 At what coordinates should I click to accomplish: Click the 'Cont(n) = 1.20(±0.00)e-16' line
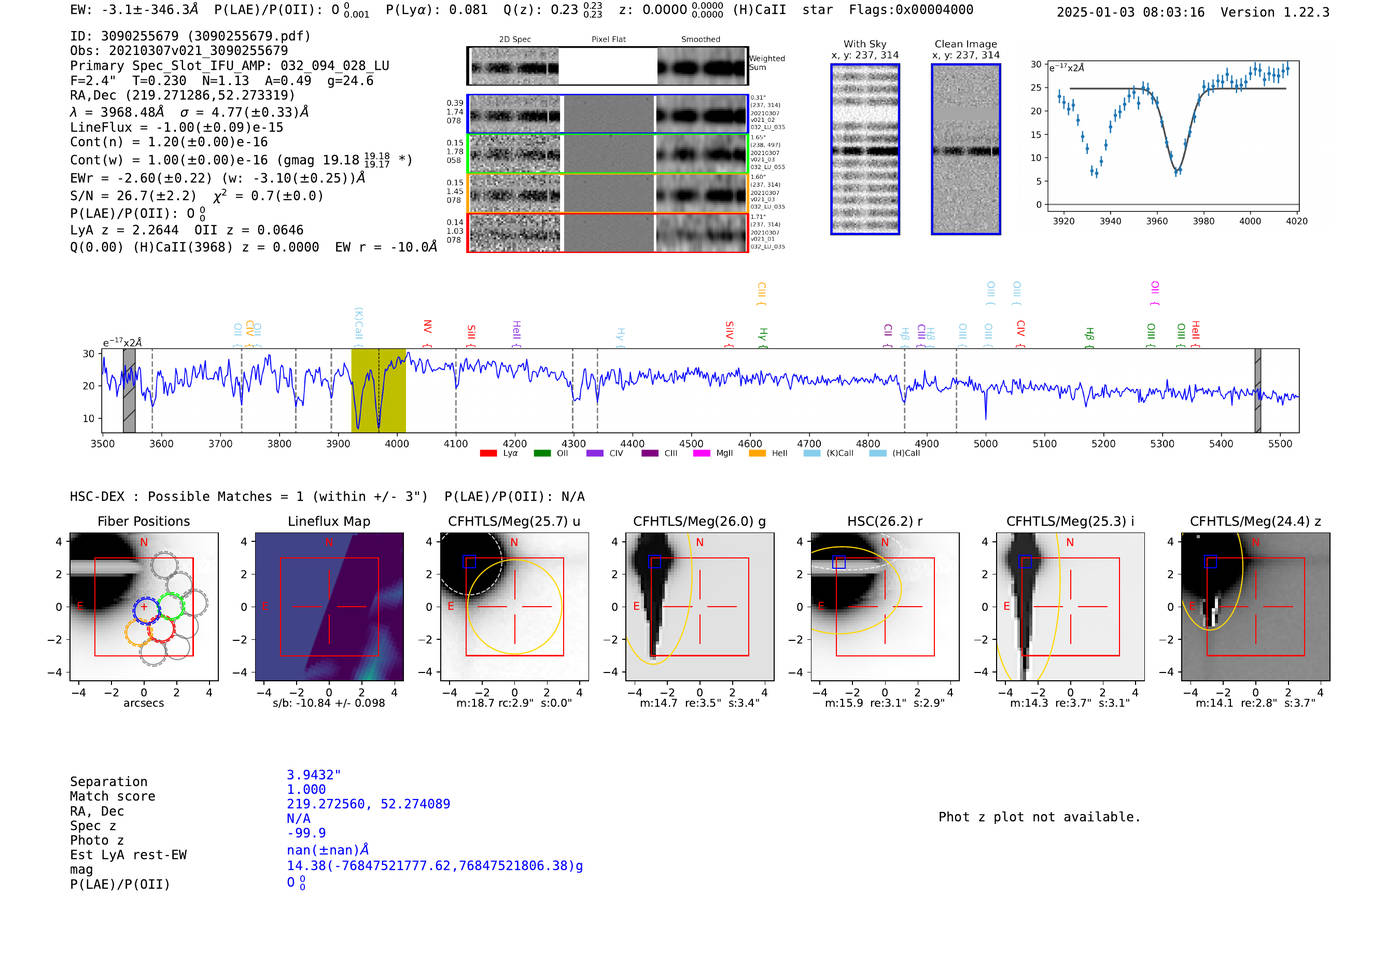pyautogui.click(x=169, y=142)
